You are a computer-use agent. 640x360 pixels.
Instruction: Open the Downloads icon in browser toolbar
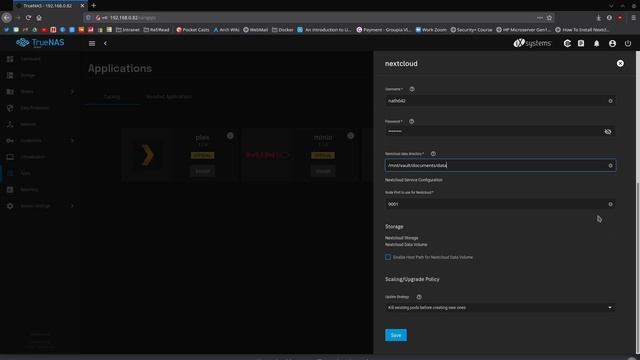pyautogui.click(x=598, y=18)
